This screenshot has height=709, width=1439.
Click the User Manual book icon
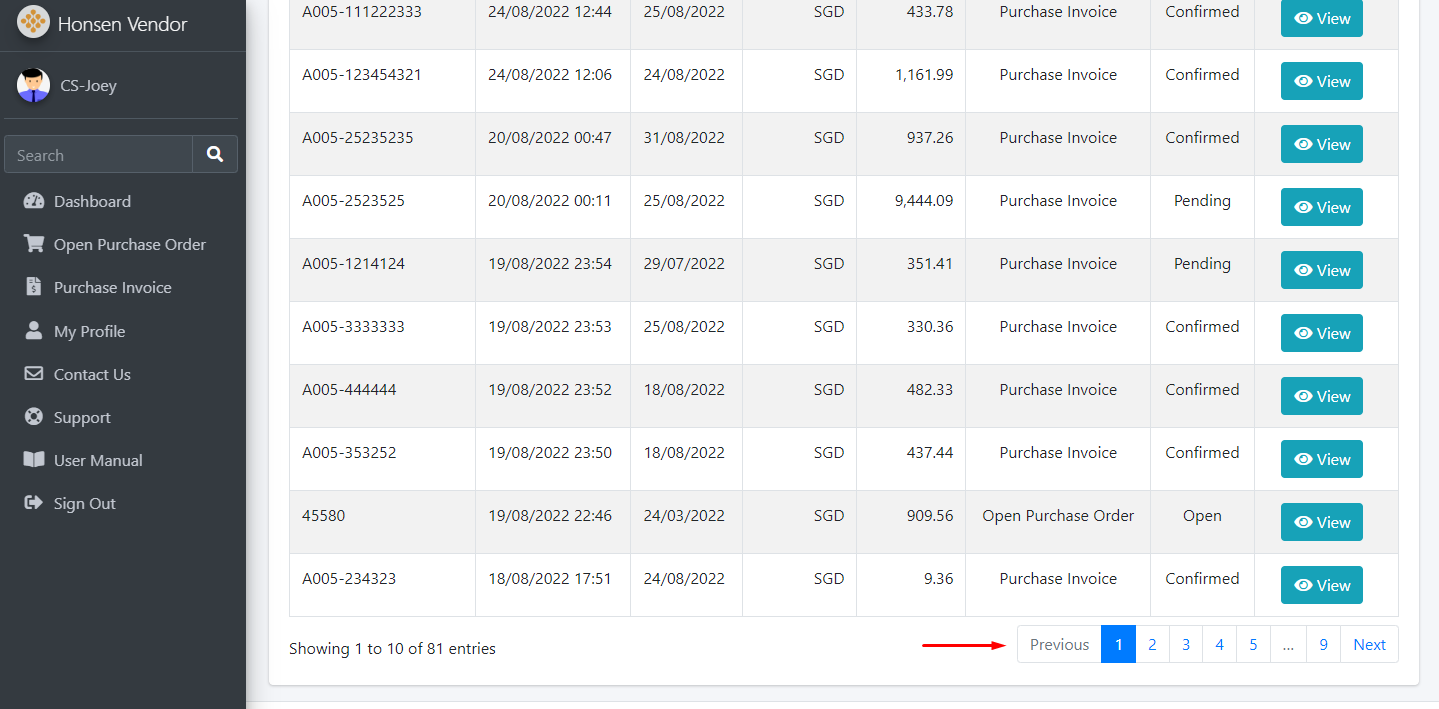(34, 460)
